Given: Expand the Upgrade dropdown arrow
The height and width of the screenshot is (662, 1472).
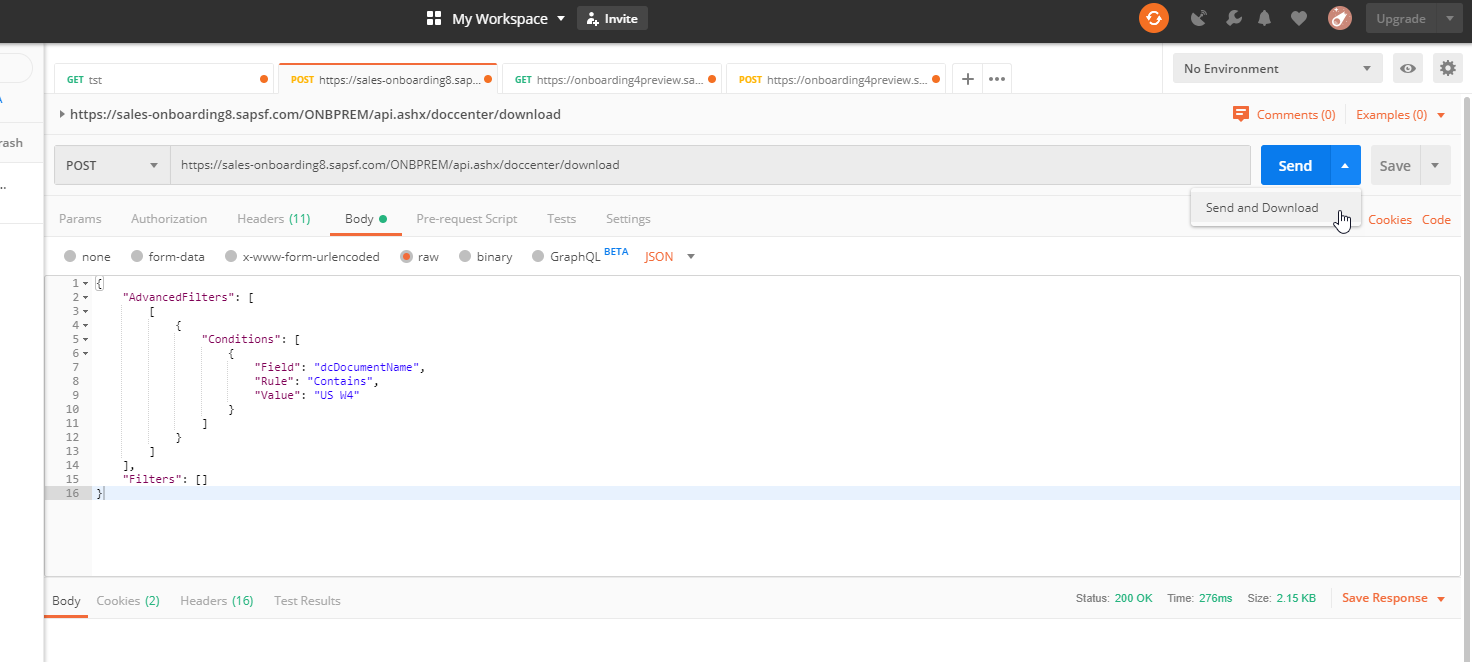Looking at the screenshot, I should pos(1449,18).
